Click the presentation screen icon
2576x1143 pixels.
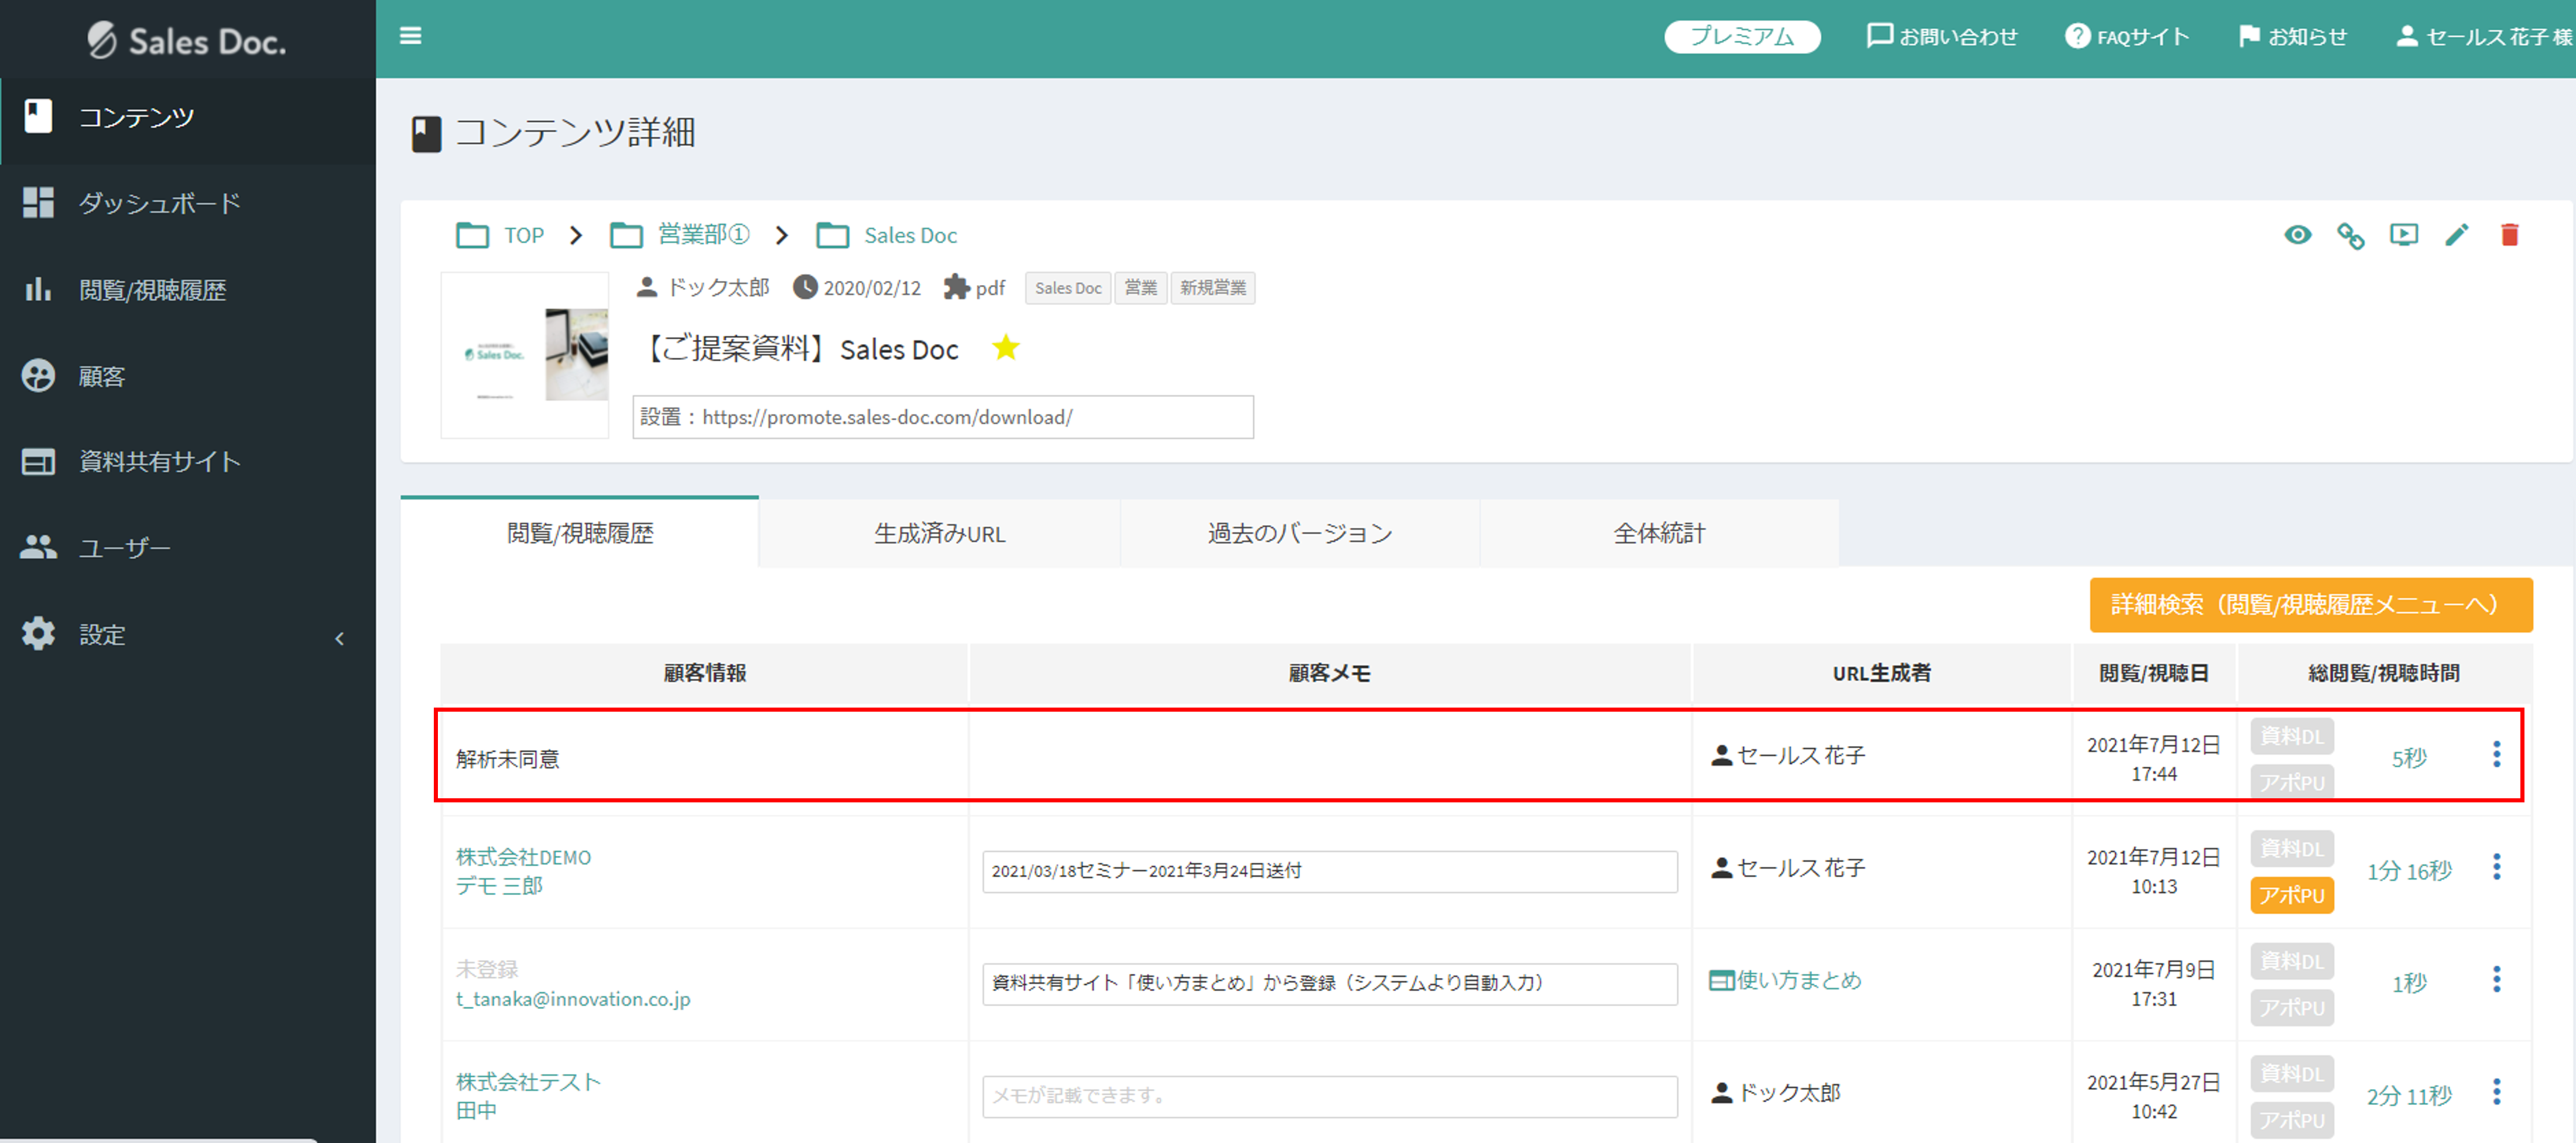coord(2403,235)
